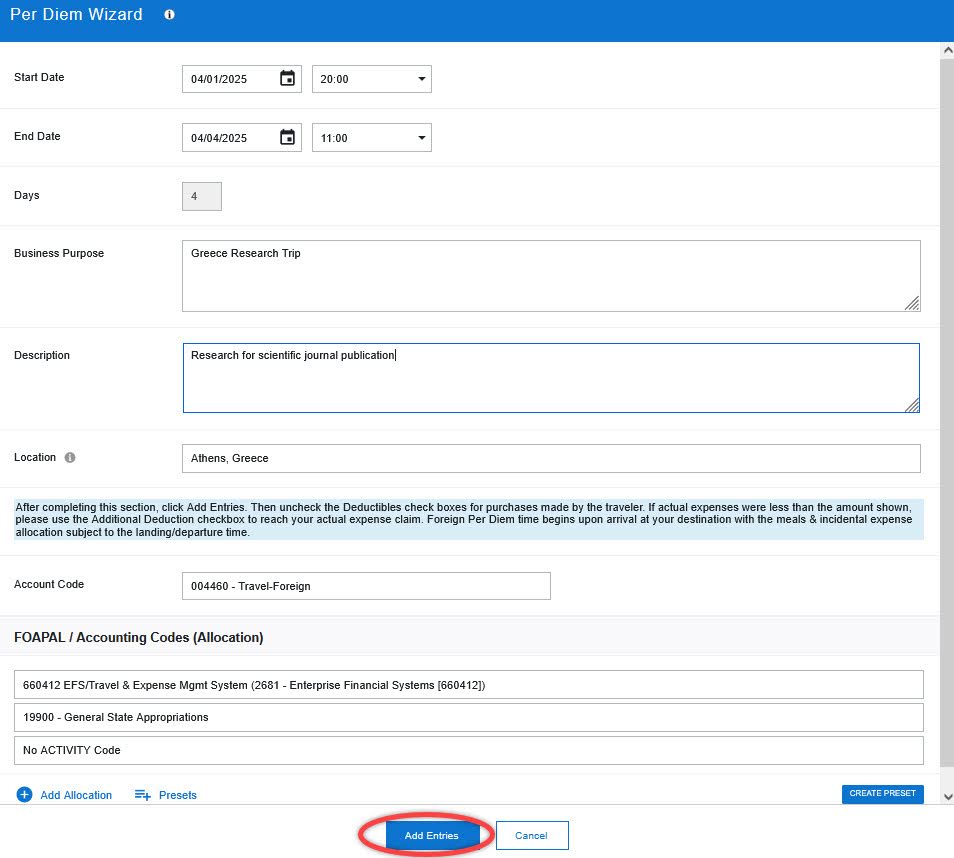954x858 pixels.
Task: Expand the End Date time dropdown showing 11:00
Action: click(x=372, y=138)
